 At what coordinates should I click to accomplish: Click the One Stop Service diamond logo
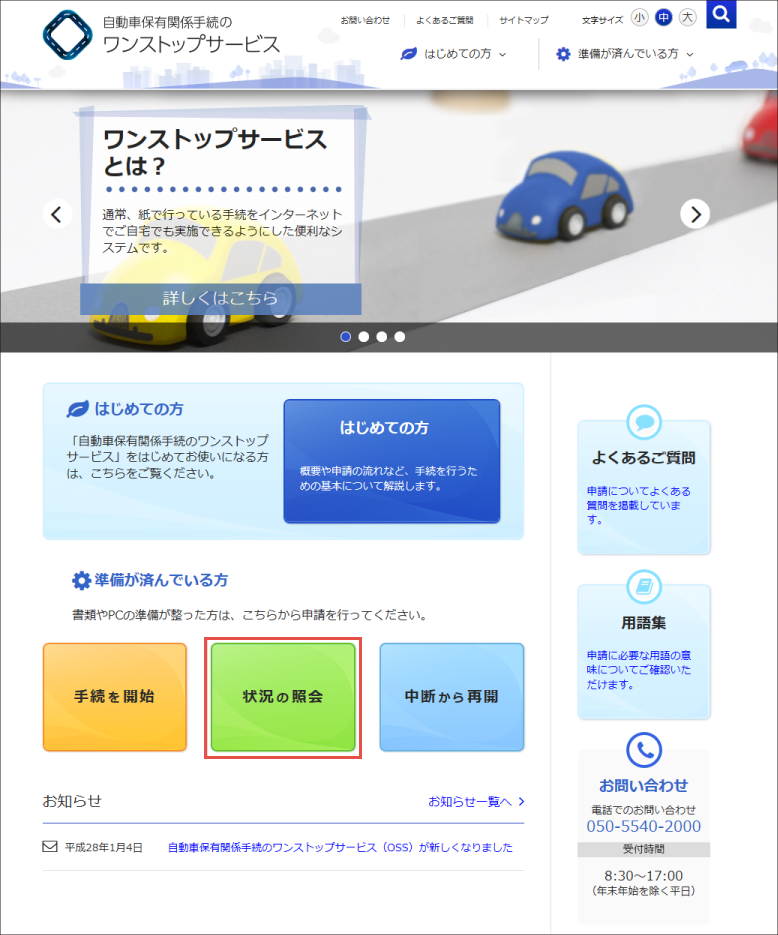(x=67, y=35)
